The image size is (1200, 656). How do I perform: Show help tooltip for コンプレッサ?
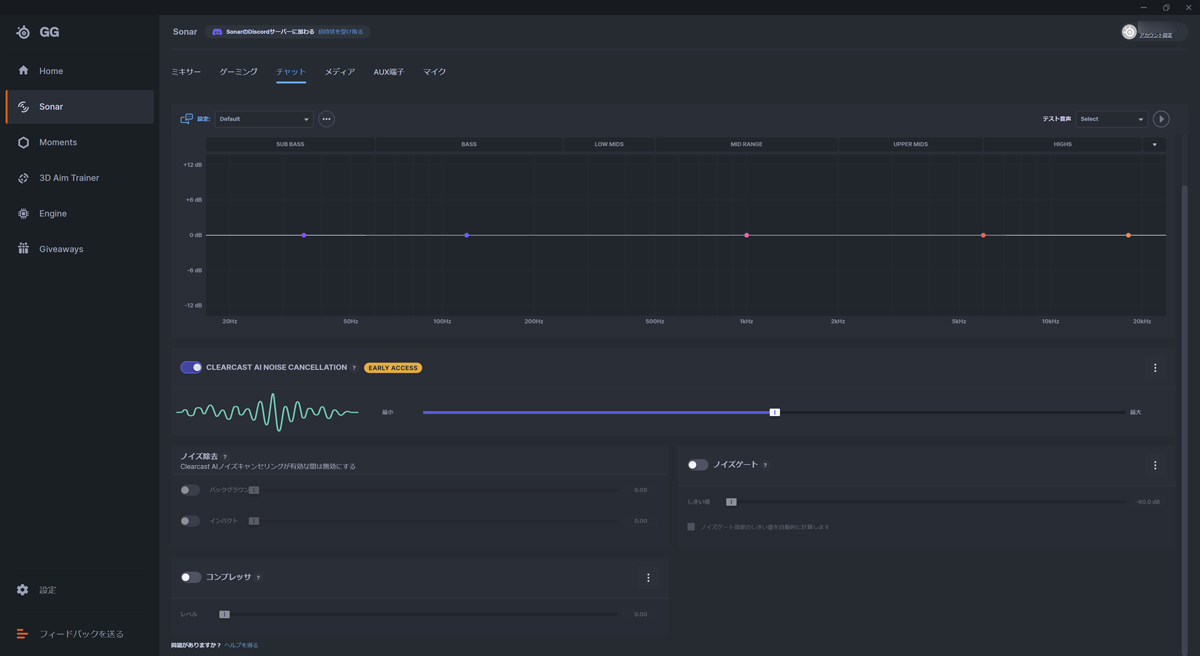(x=258, y=578)
